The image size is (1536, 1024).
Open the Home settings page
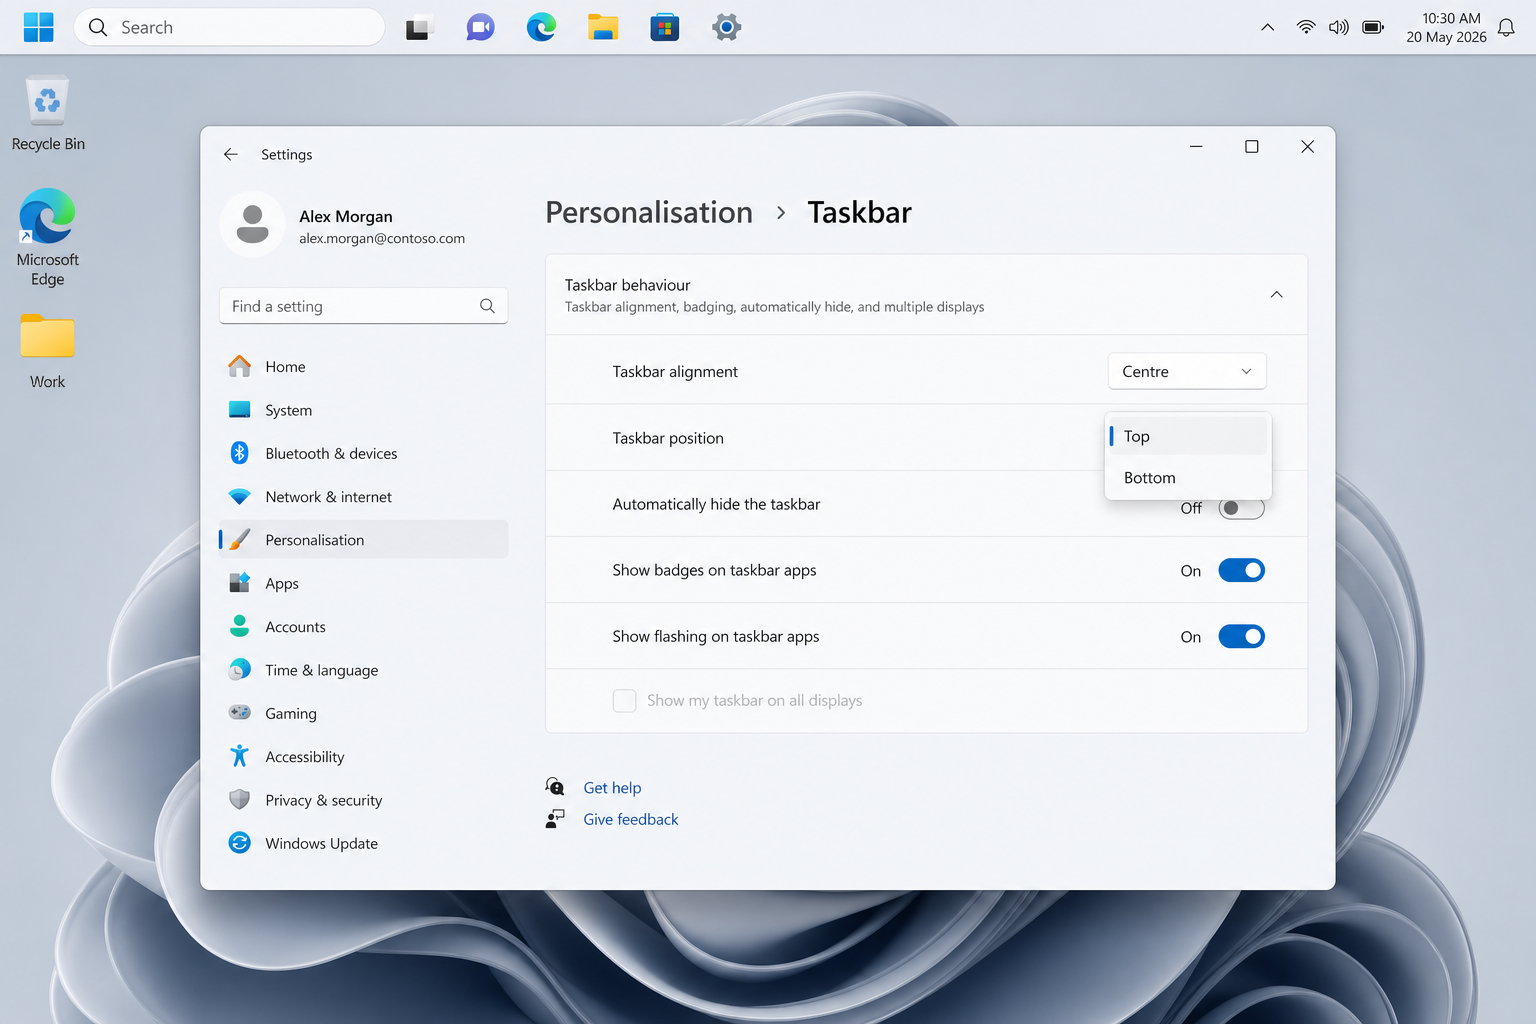coord(363,367)
